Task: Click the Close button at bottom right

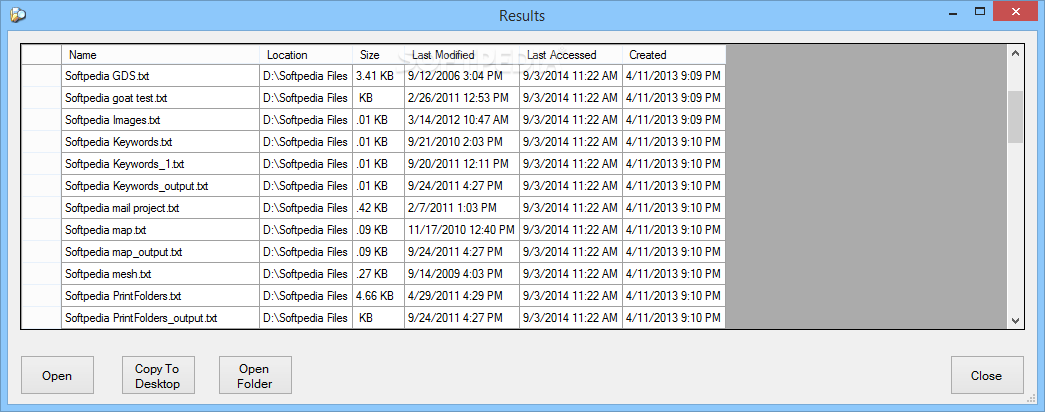Action: point(986,375)
